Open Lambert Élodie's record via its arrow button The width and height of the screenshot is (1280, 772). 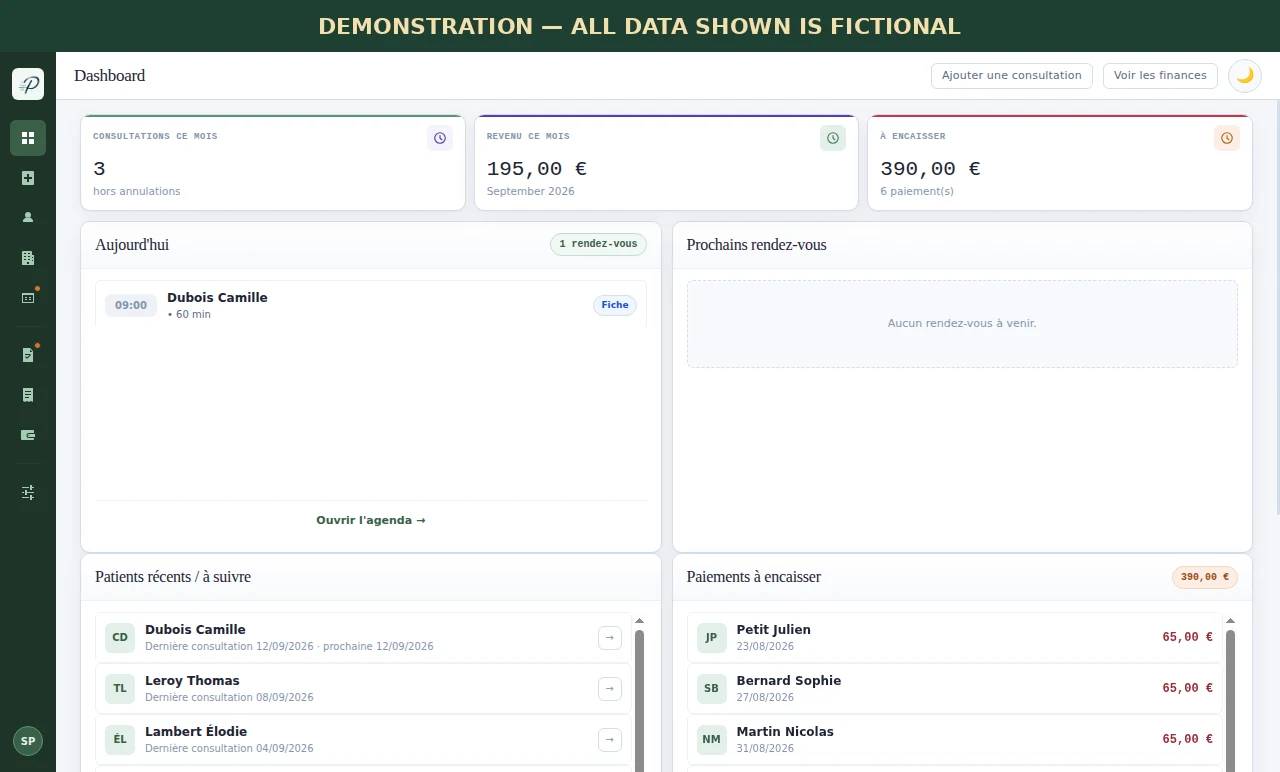coord(610,740)
